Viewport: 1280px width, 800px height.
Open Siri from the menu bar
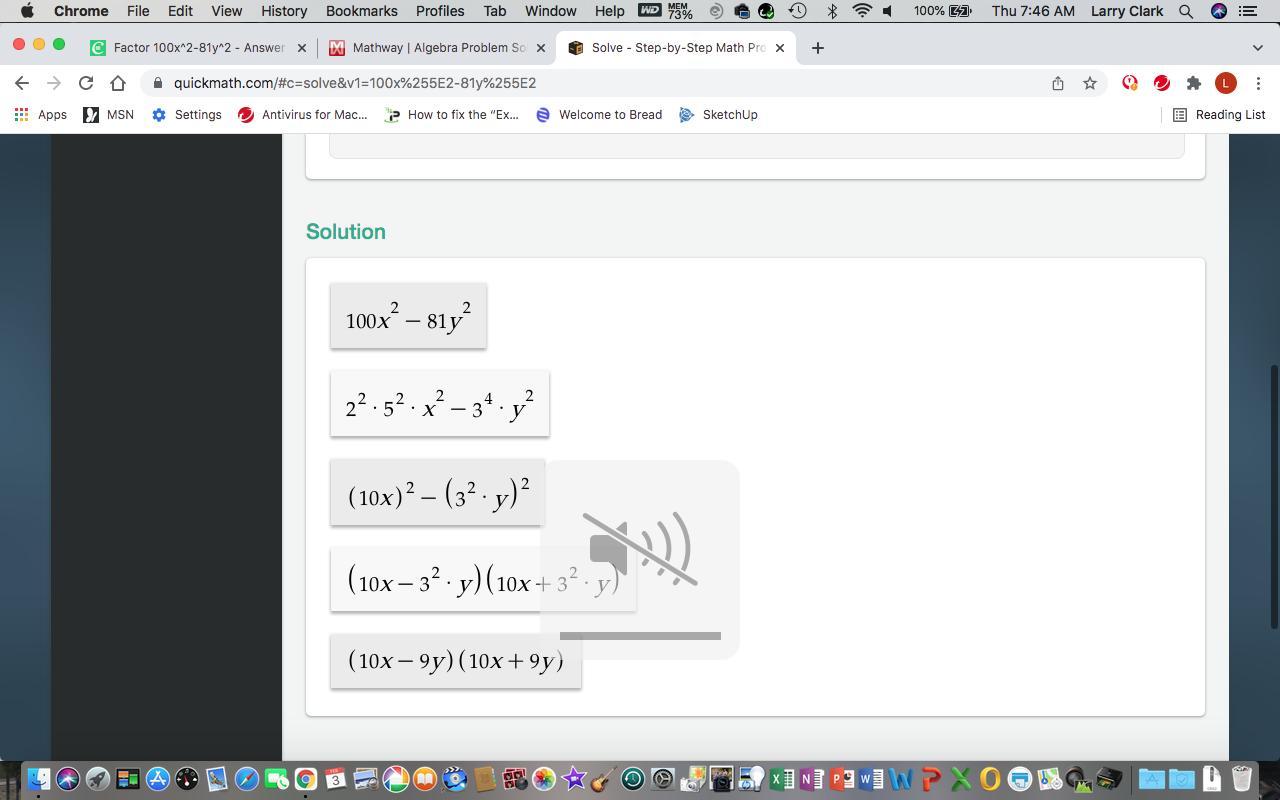pyautogui.click(x=1219, y=11)
